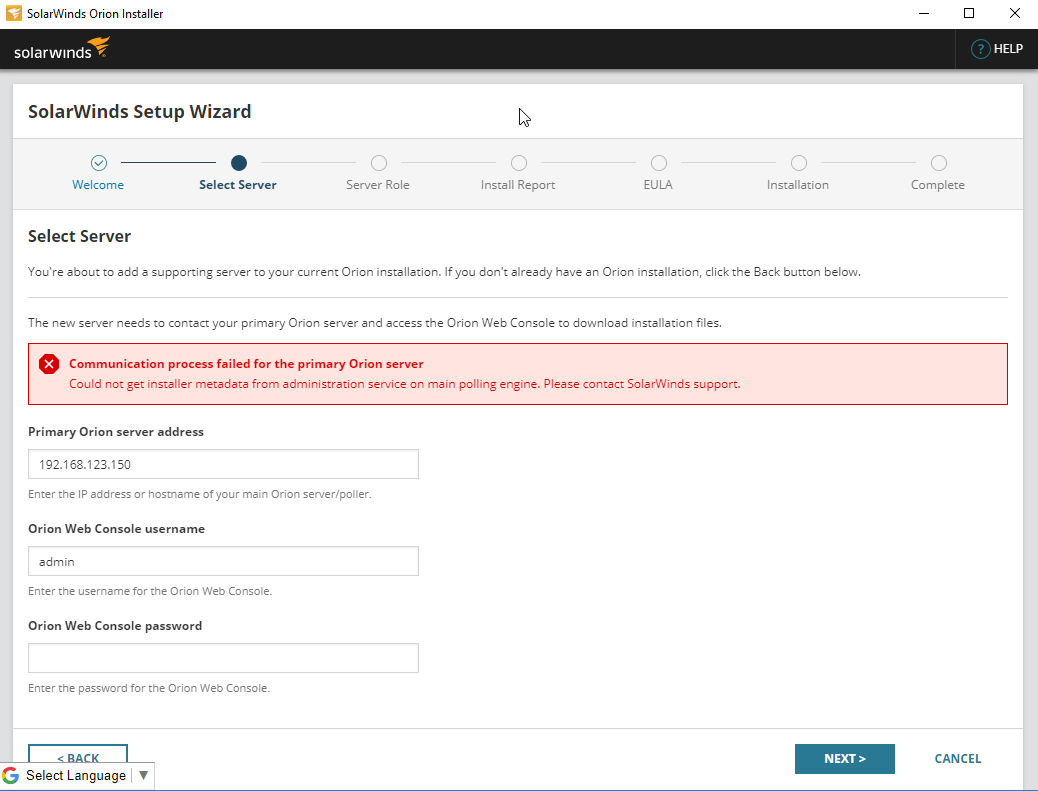The image size is (1038, 791).
Task: Click the 'Enter the username for' hint
Action: pyautogui.click(x=150, y=591)
